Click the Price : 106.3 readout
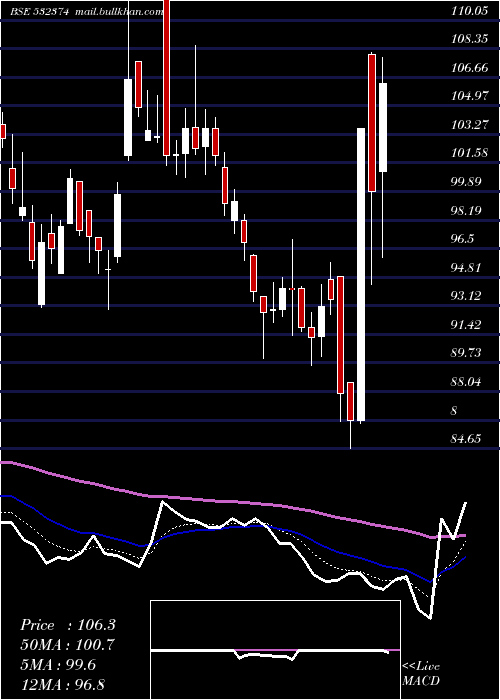This screenshot has height=700, width=500. pyautogui.click(x=68, y=625)
